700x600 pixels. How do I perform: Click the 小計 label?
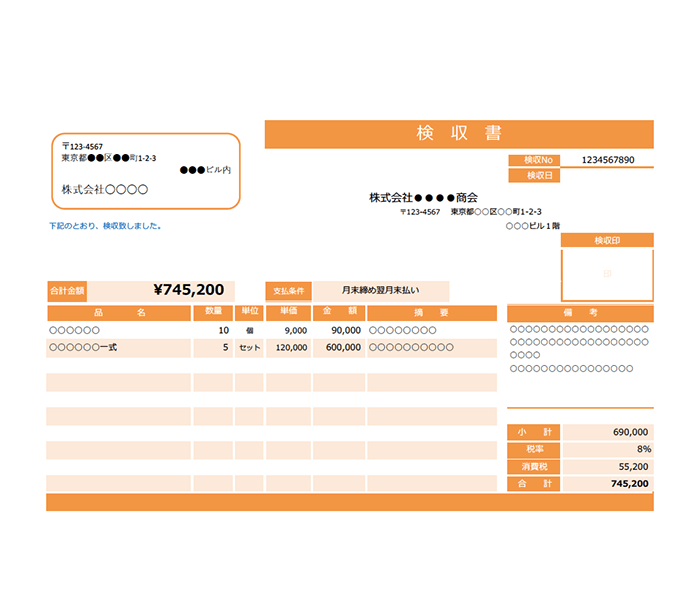pos(534,432)
